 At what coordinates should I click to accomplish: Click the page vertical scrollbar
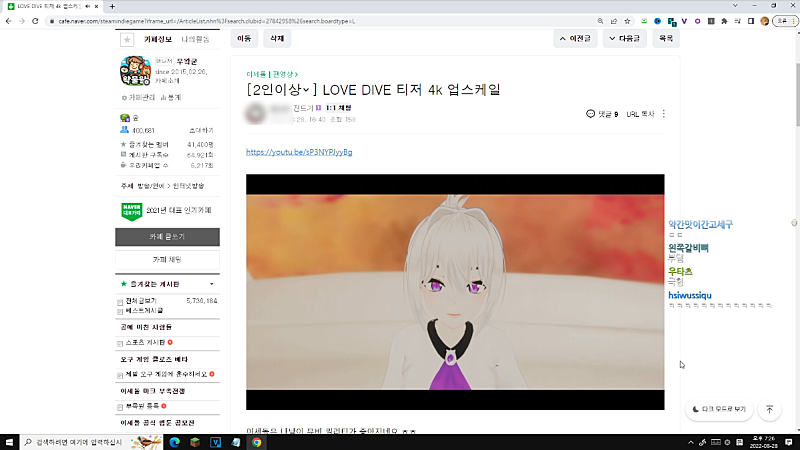coord(797,94)
